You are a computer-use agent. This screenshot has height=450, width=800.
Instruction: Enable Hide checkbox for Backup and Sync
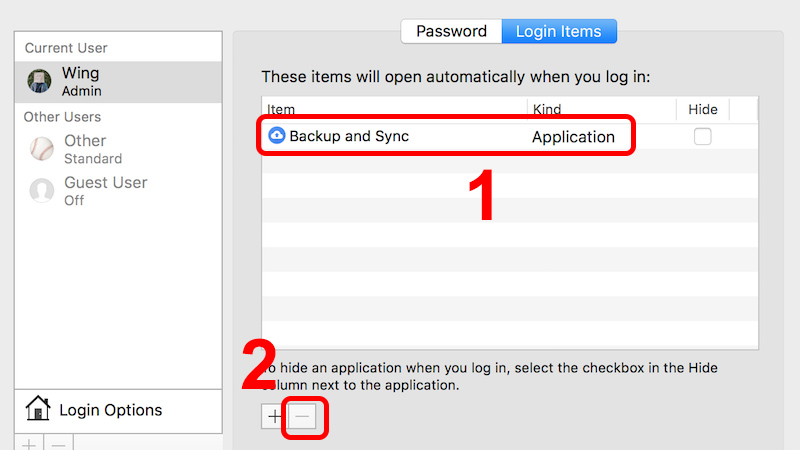(703, 137)
